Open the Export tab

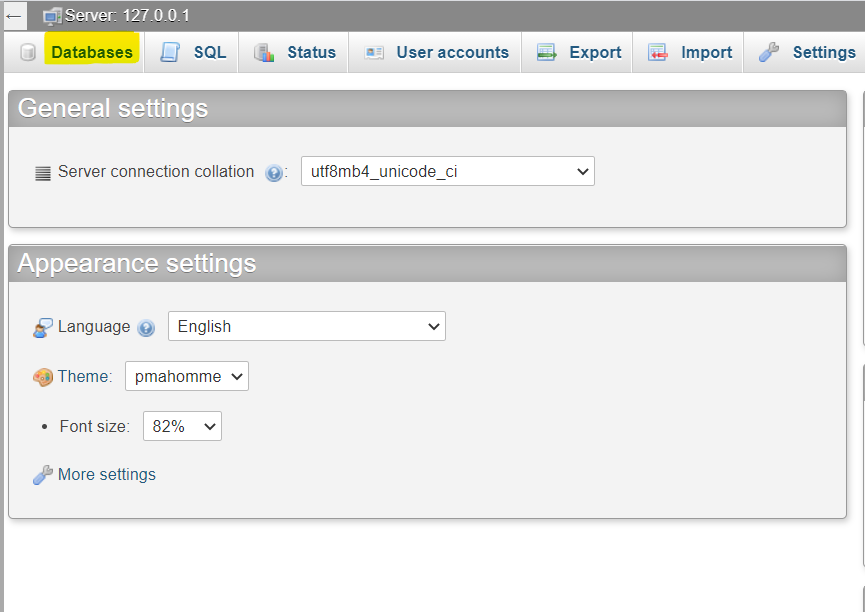point(595,52)
